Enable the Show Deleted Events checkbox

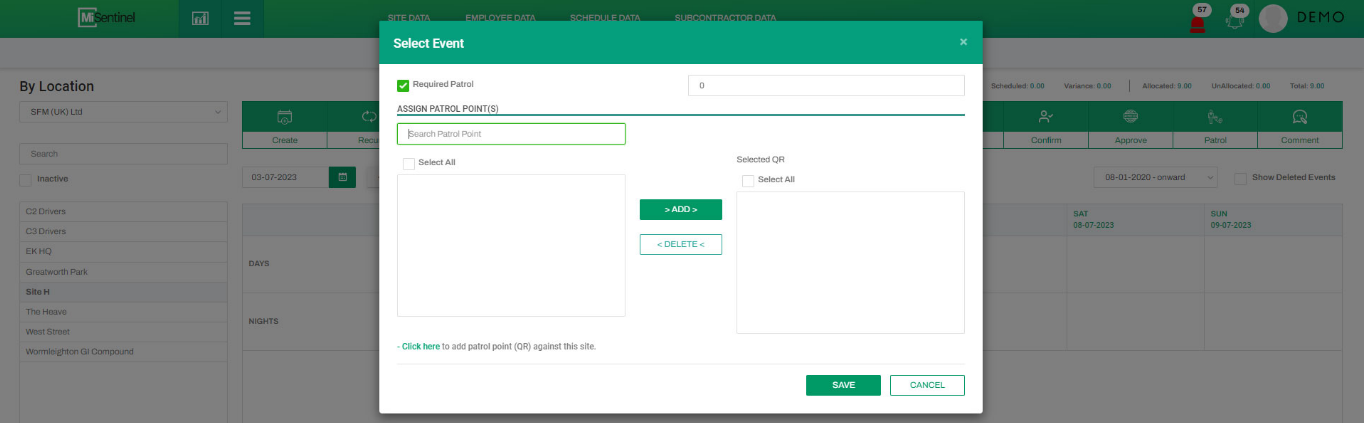[x=1240, y=178]
